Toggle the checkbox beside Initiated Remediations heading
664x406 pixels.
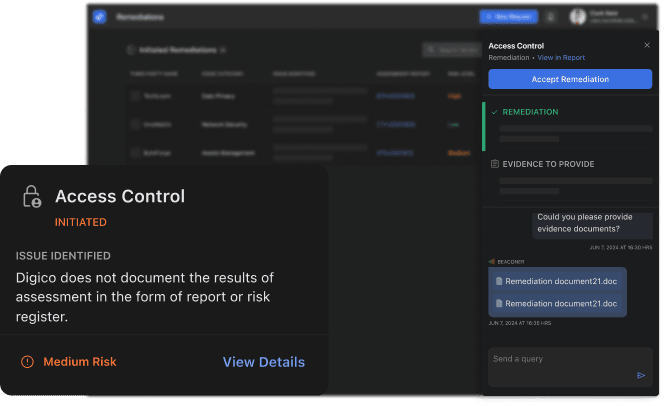click(x=130, y=49)
